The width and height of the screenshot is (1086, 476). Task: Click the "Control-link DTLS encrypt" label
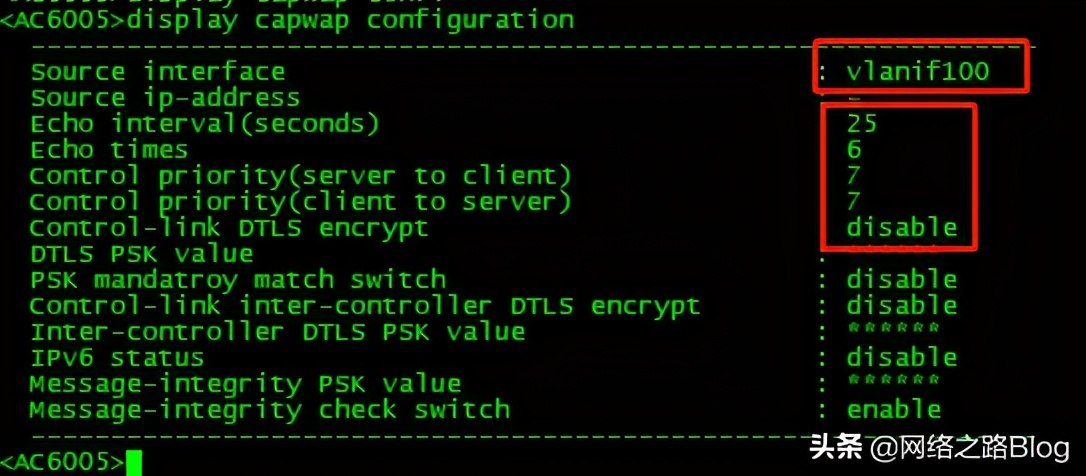click(228, 228)
